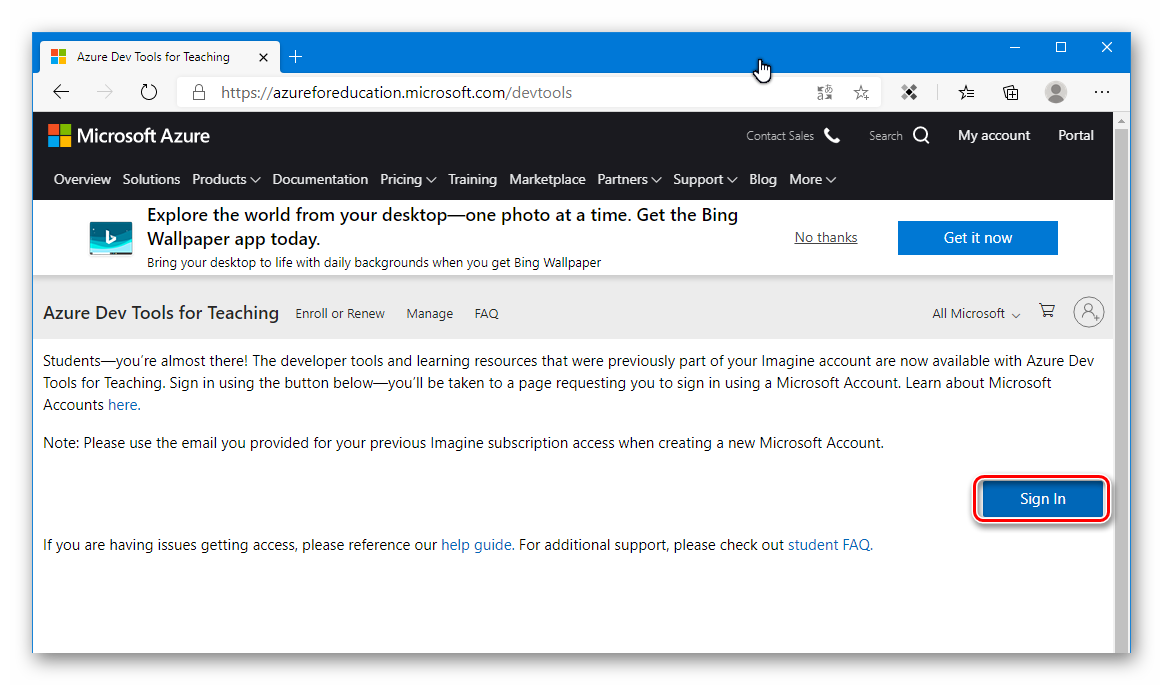The image size is (1163, 685).
Task: Open the All Microsoft dropdown
Action: (974, 313)
